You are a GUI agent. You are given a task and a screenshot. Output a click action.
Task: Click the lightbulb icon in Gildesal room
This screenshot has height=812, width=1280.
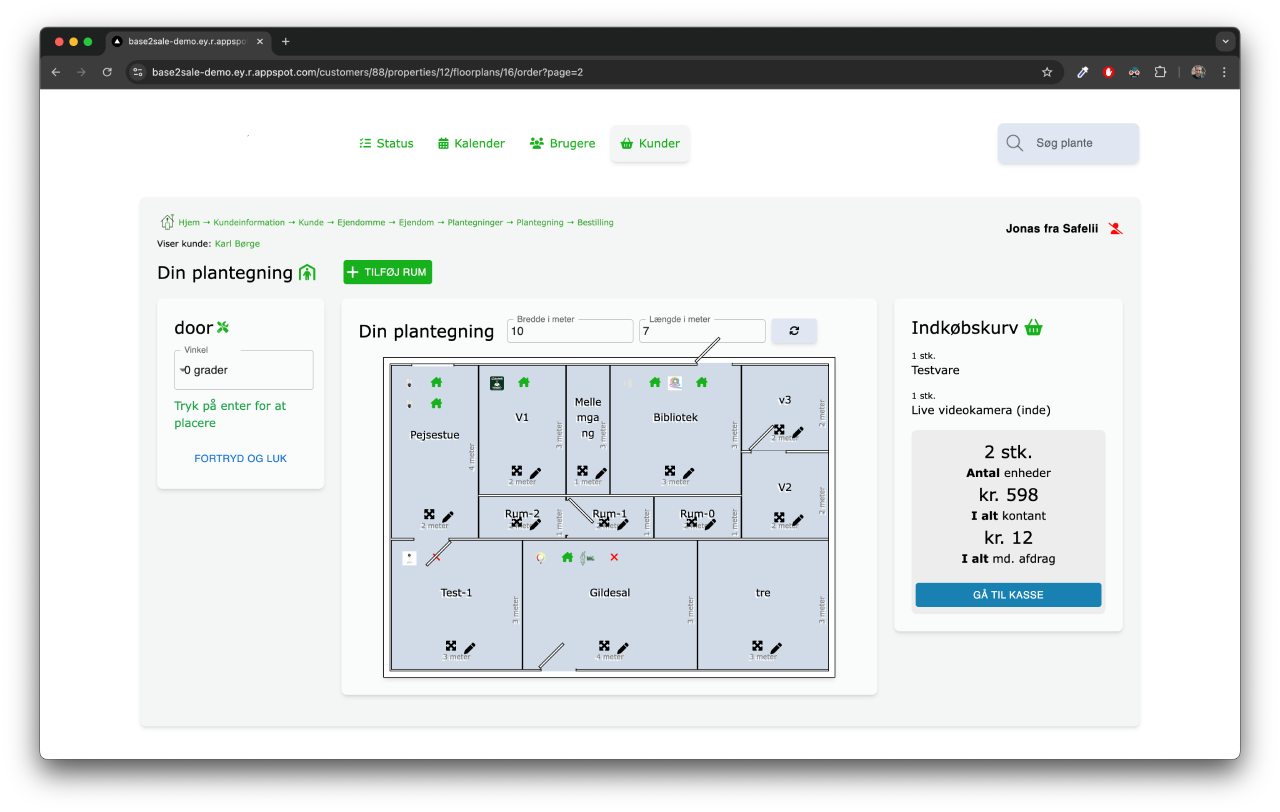click(541, 558)
